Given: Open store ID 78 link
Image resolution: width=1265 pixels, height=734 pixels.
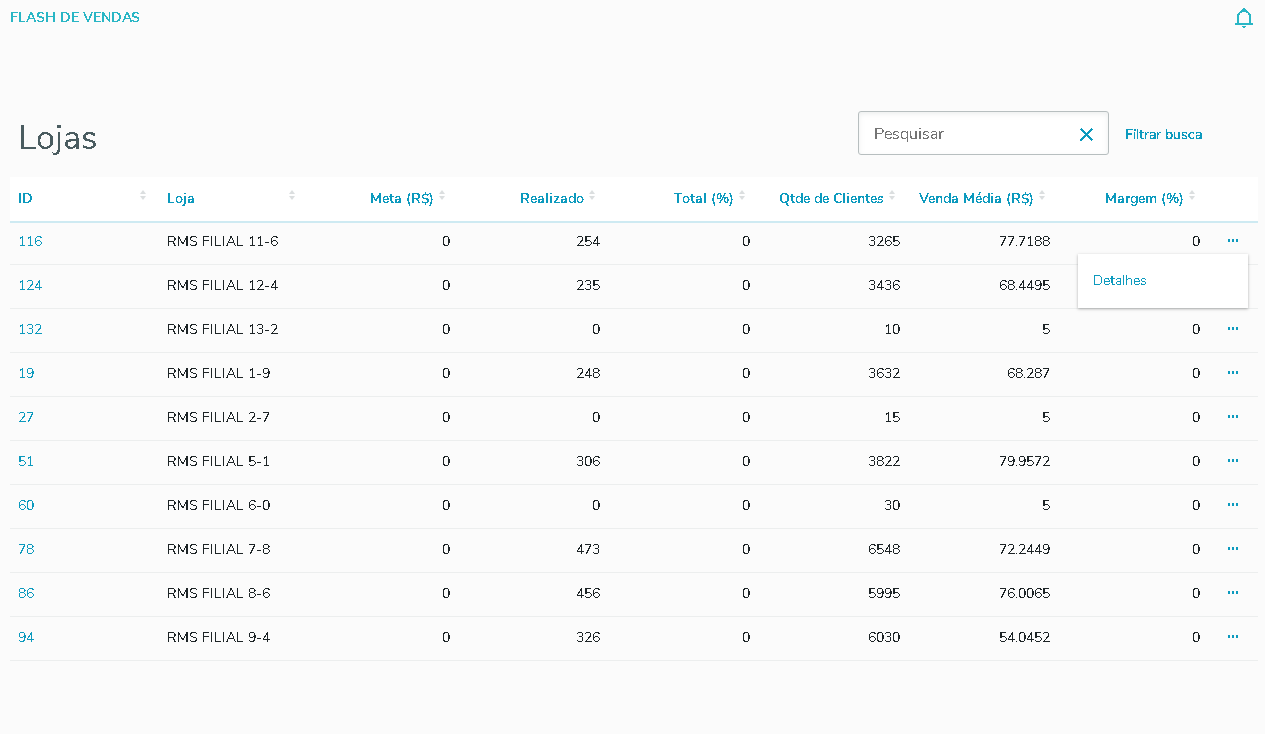Looking at the screenshot, I should pos(26,549).
